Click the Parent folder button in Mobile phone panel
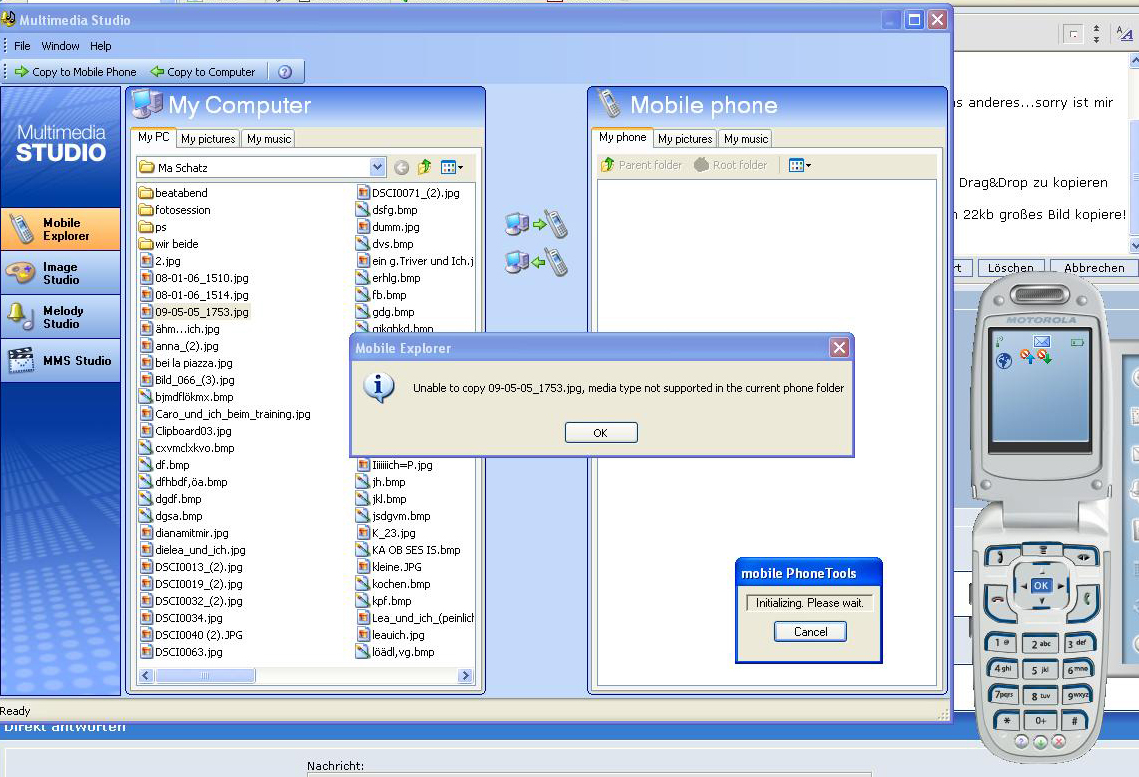Viewport: 1139px width, 777px height. (641, 166)
